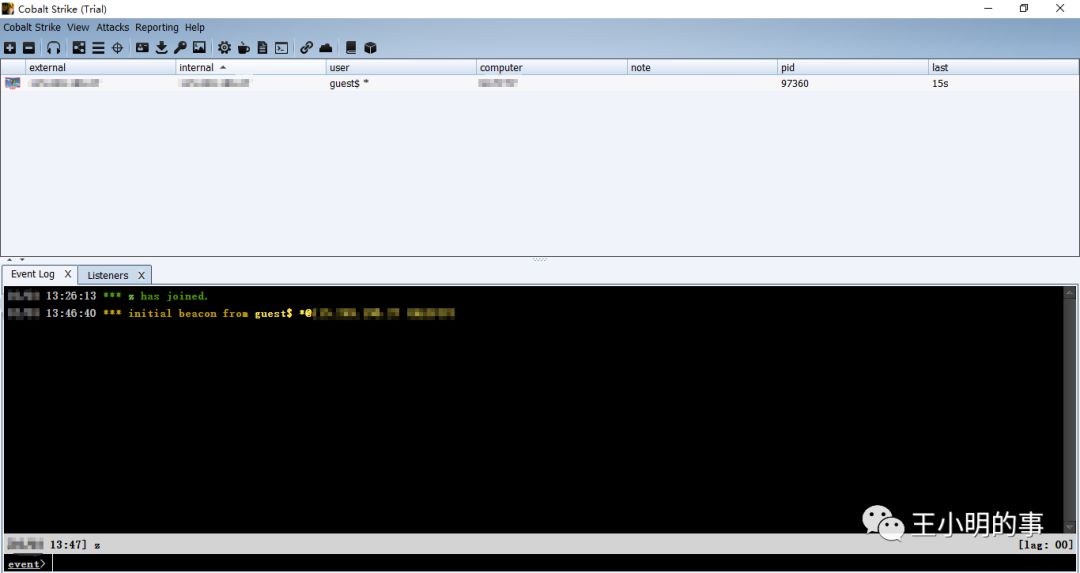This screenshot has width=1080, height=573.
Task: Restore down the Cobalt Strike window
Action: tap(1024, 9)
